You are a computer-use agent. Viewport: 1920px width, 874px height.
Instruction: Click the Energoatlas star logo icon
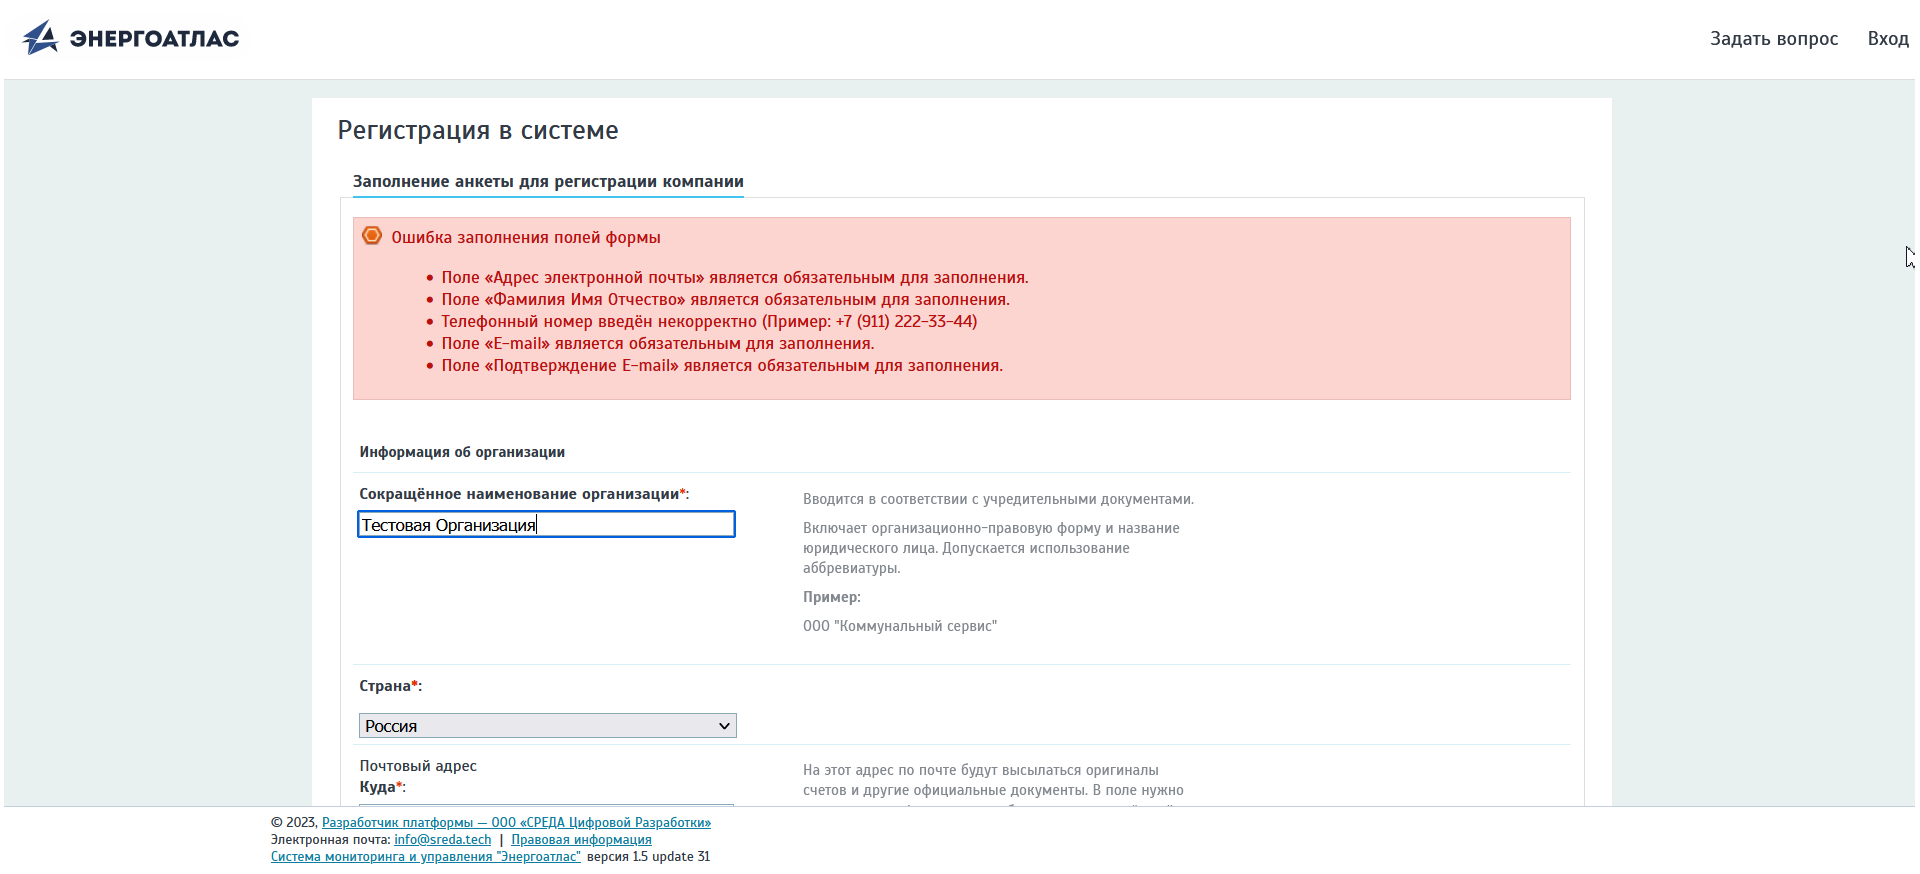click(40, 38)
